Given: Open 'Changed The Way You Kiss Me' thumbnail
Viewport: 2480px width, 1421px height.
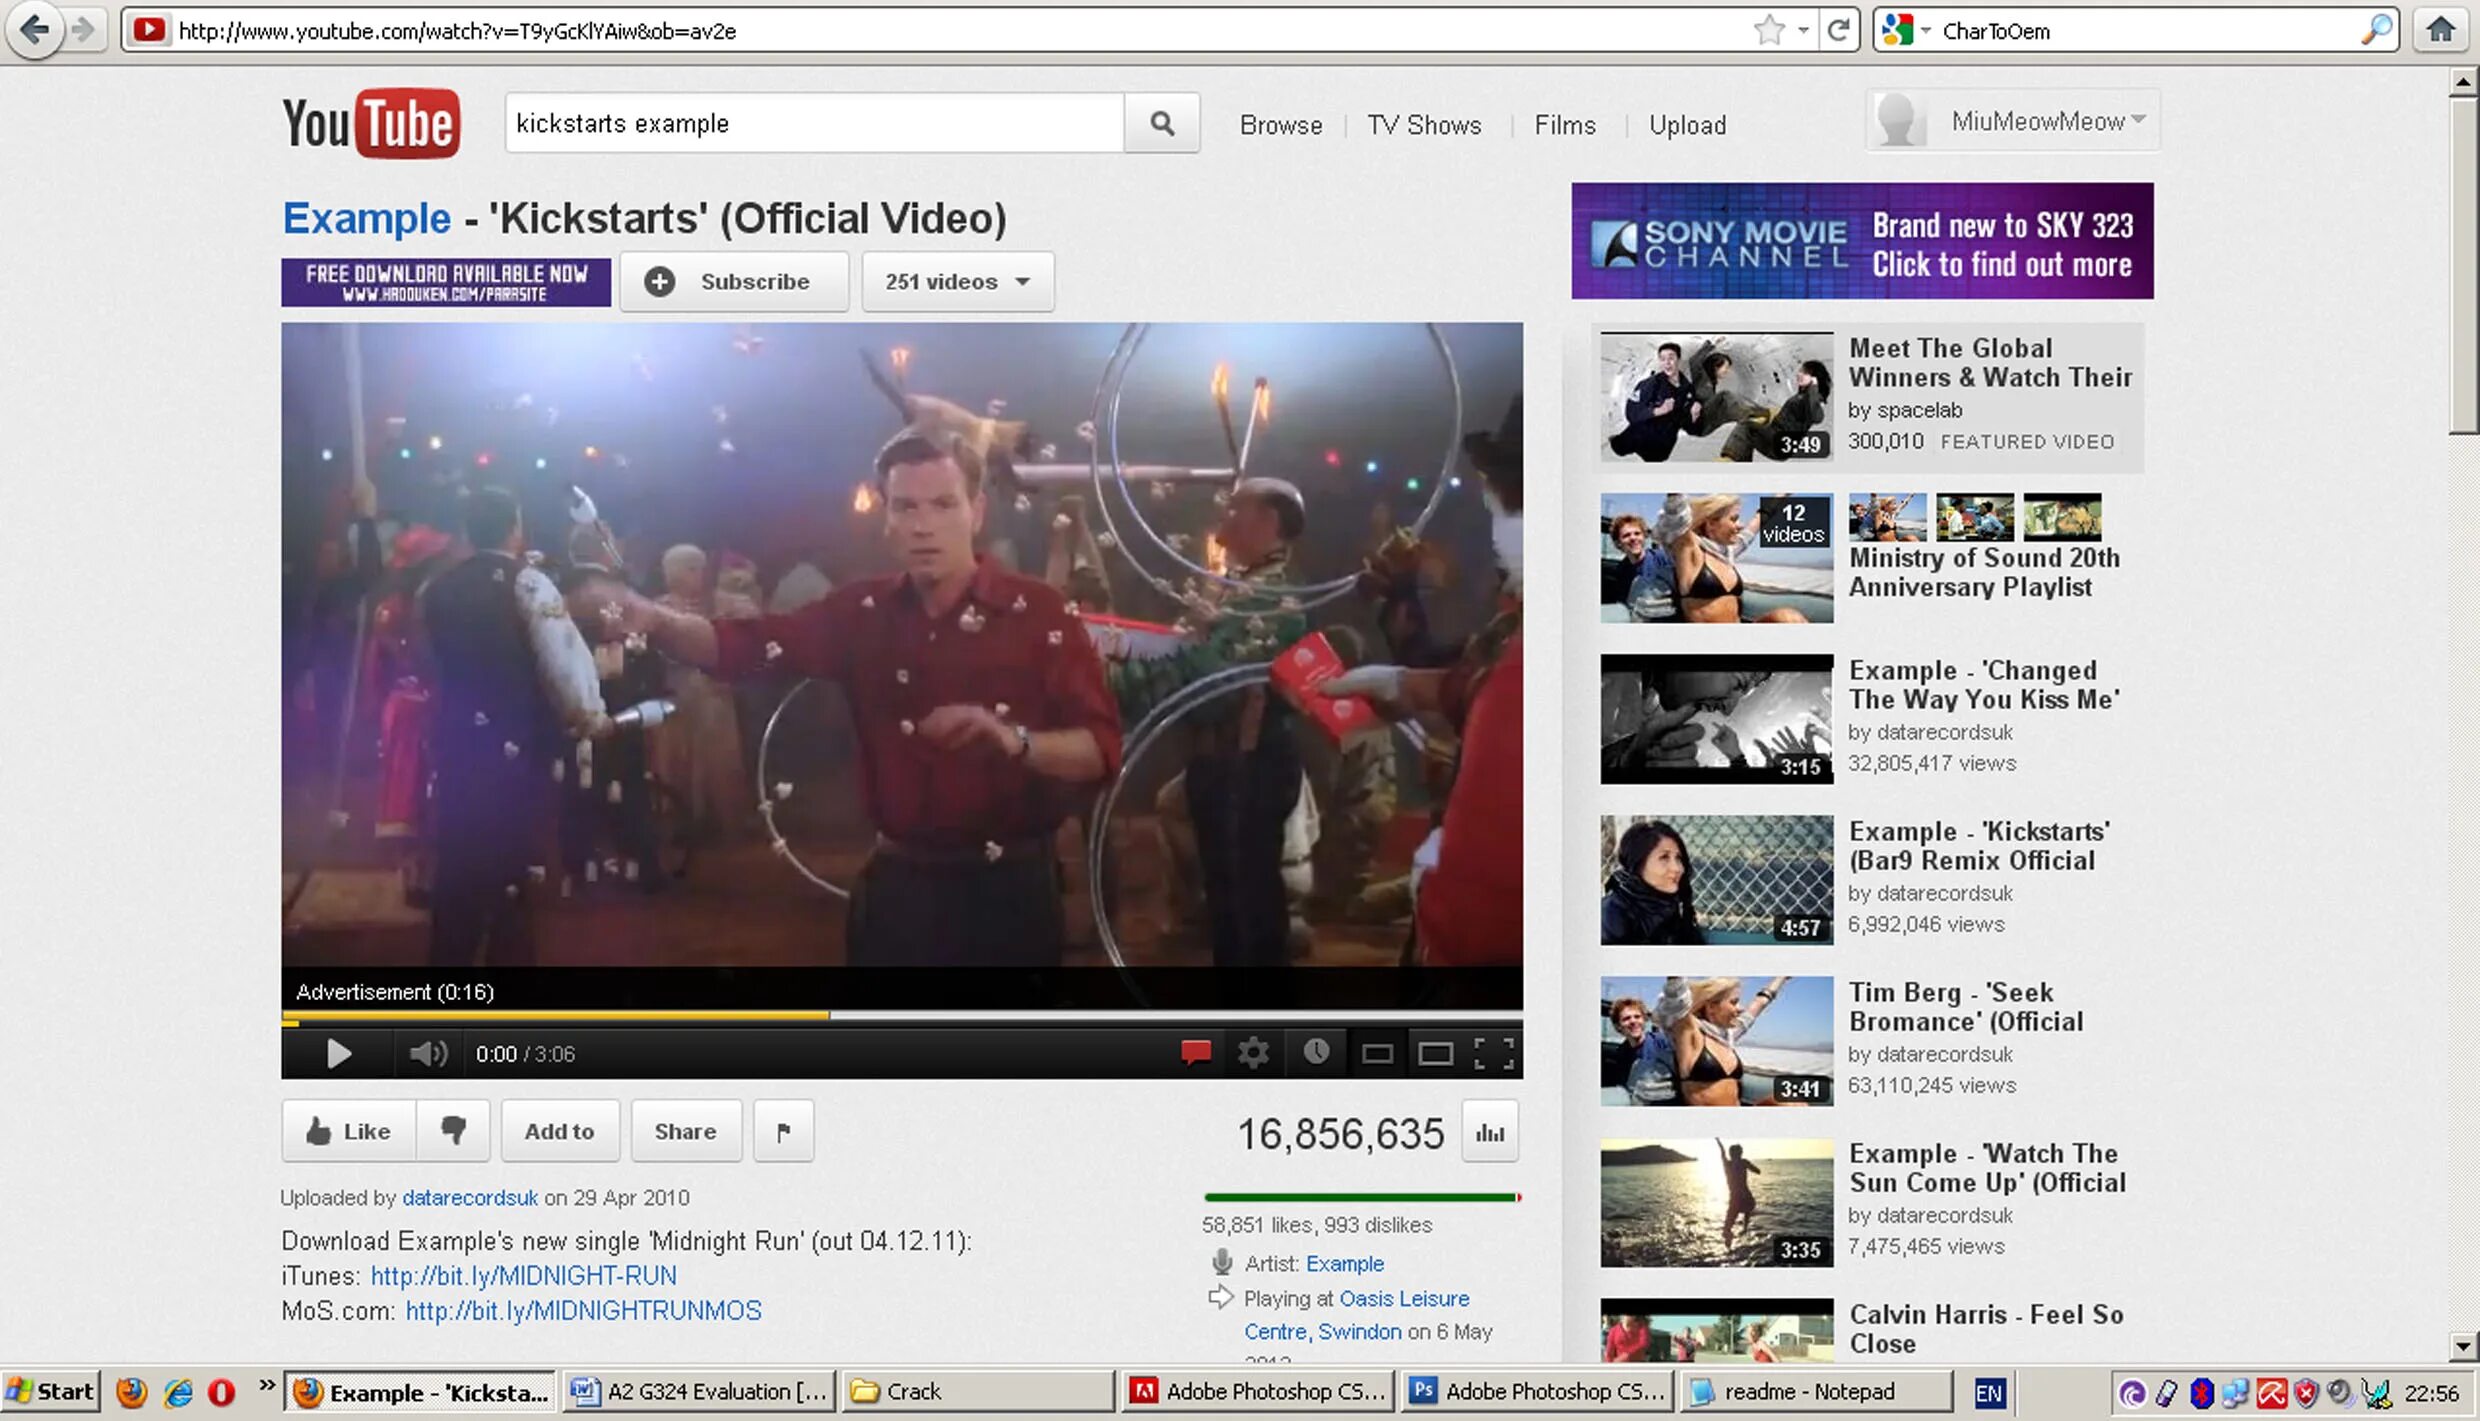Looking at the screenshot, I should [x=1717, y=719].
